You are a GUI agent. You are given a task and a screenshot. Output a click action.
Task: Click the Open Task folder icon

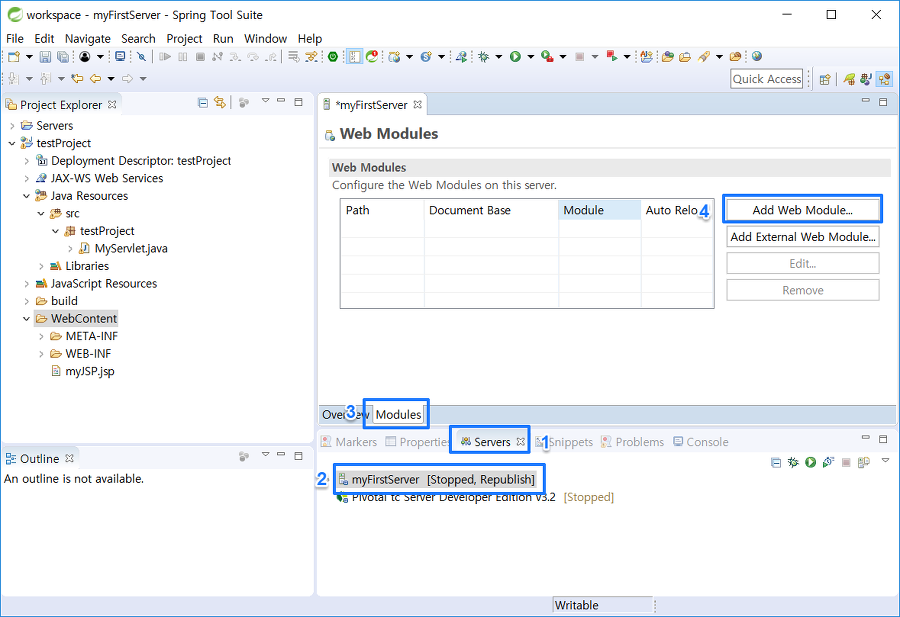click(x=685, y=56)
